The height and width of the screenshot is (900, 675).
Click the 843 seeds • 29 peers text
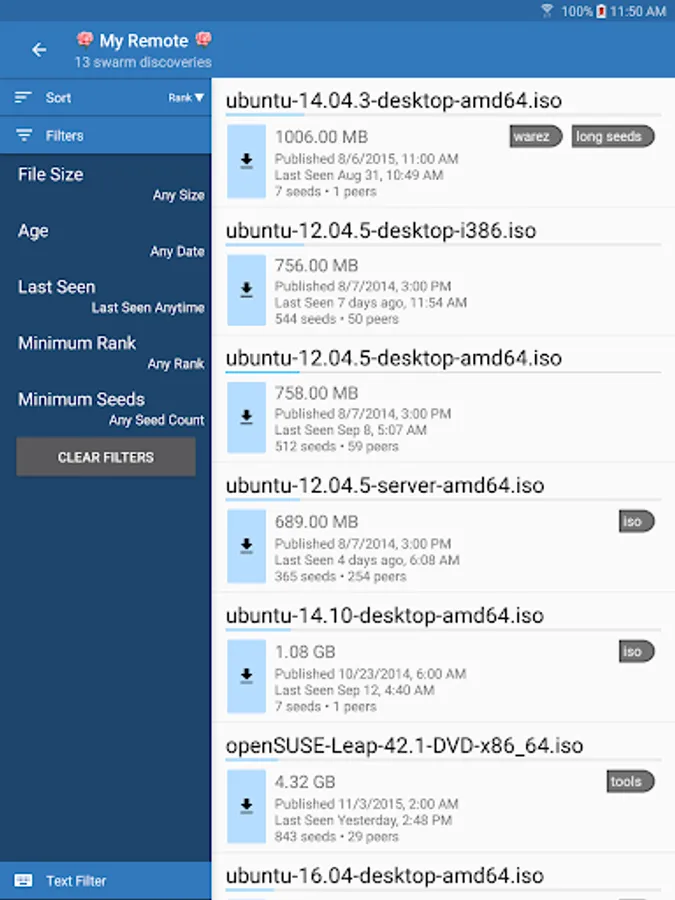(336, 837)
